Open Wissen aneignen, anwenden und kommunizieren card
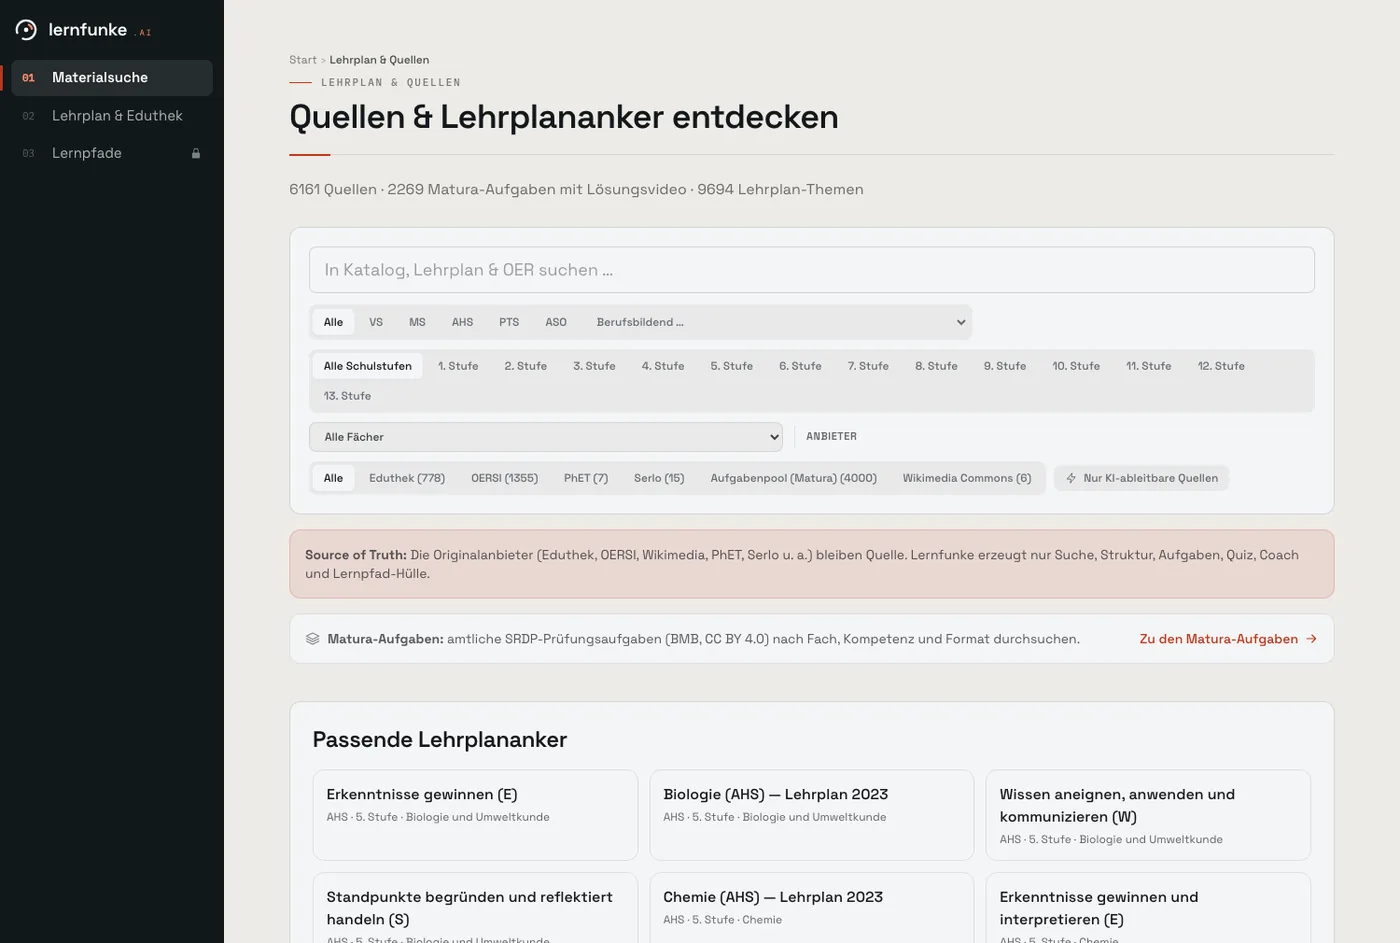 [1148, 815]
